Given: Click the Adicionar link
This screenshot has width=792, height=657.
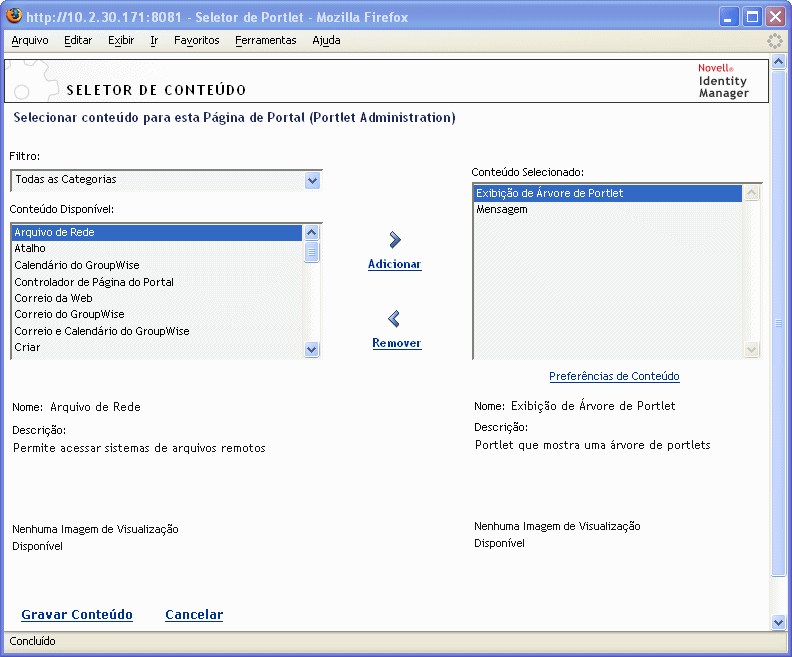Looking at the screenshot, I should click(394, 264).
